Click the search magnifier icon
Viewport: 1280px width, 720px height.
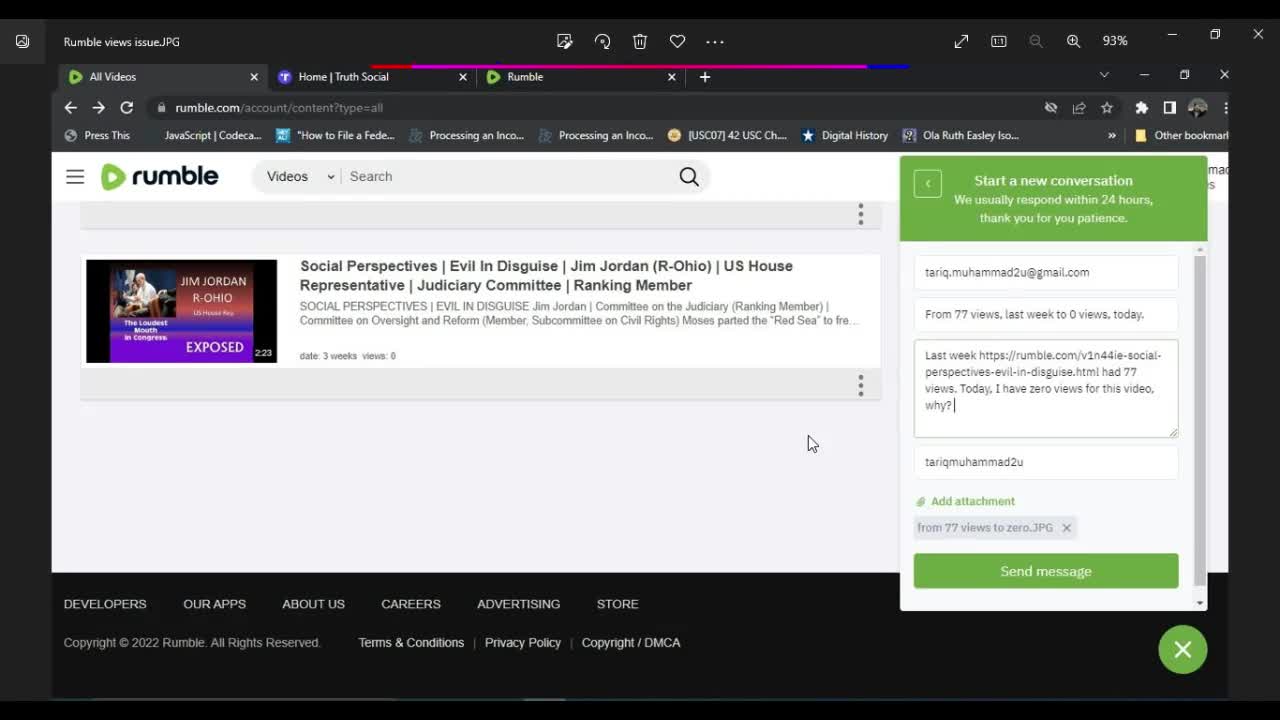click(x=689, y=176)
